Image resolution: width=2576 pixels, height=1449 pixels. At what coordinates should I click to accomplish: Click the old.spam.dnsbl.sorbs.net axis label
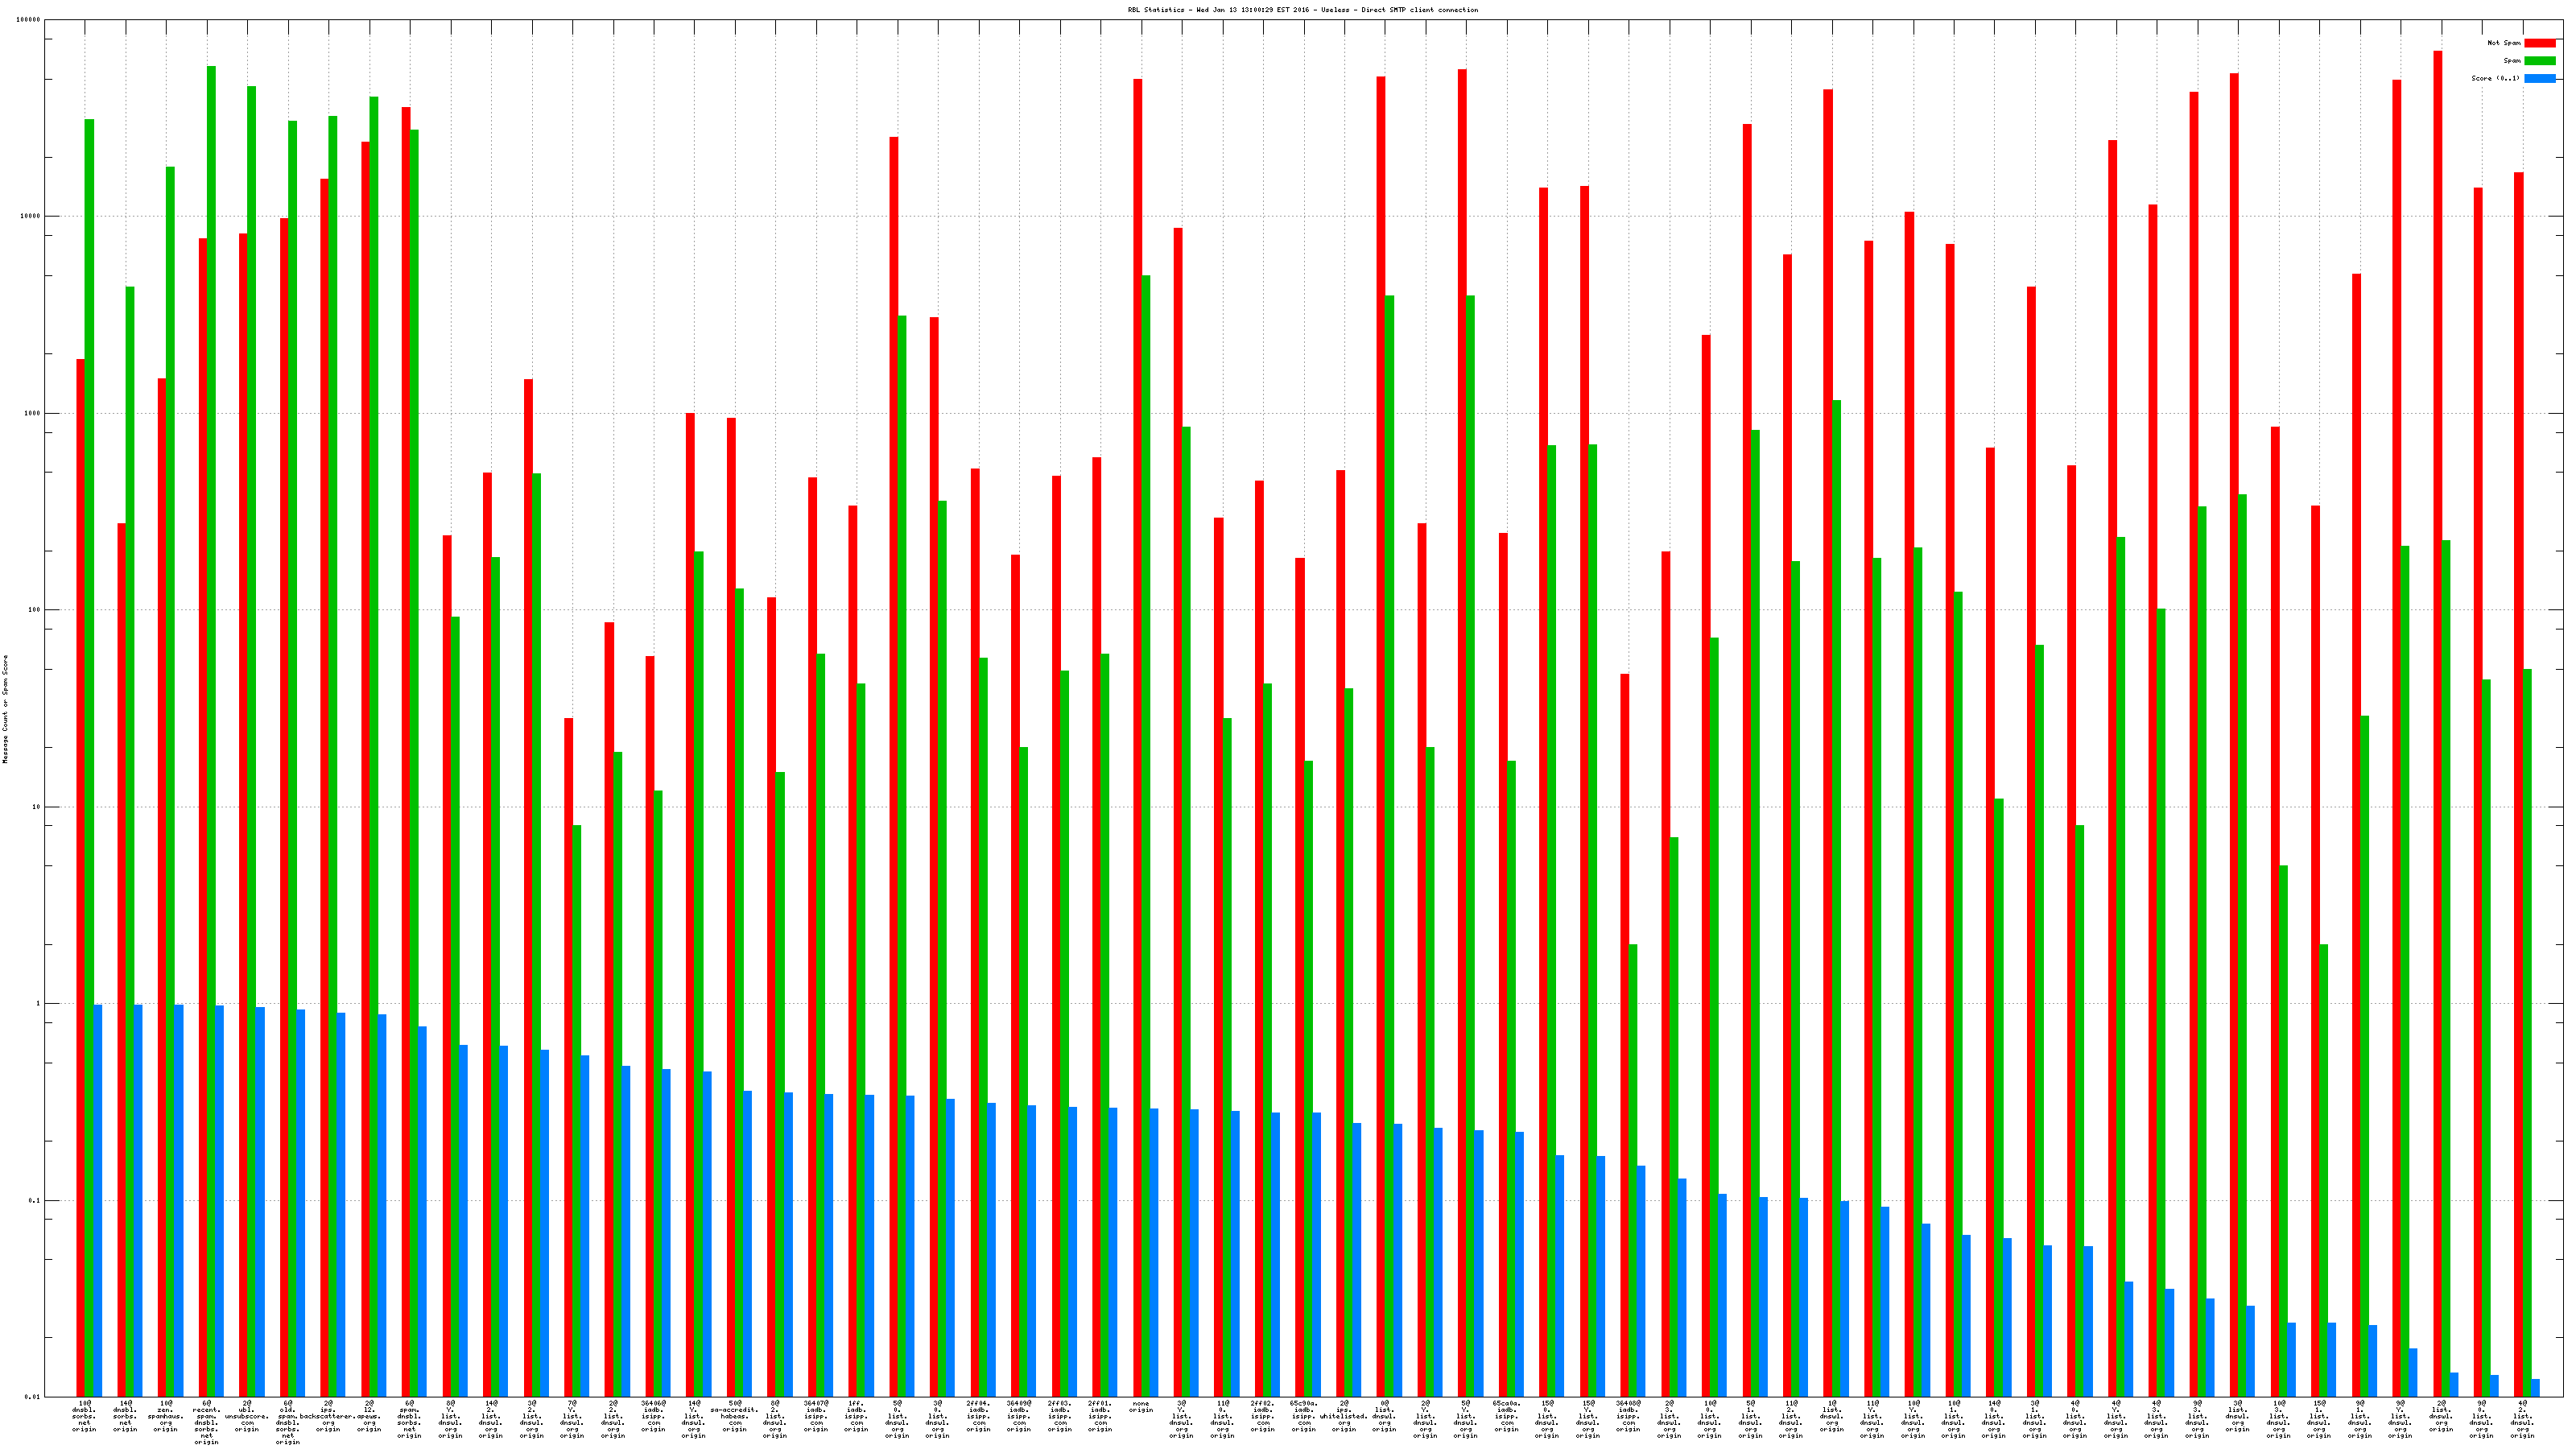tap(288, 1422)
